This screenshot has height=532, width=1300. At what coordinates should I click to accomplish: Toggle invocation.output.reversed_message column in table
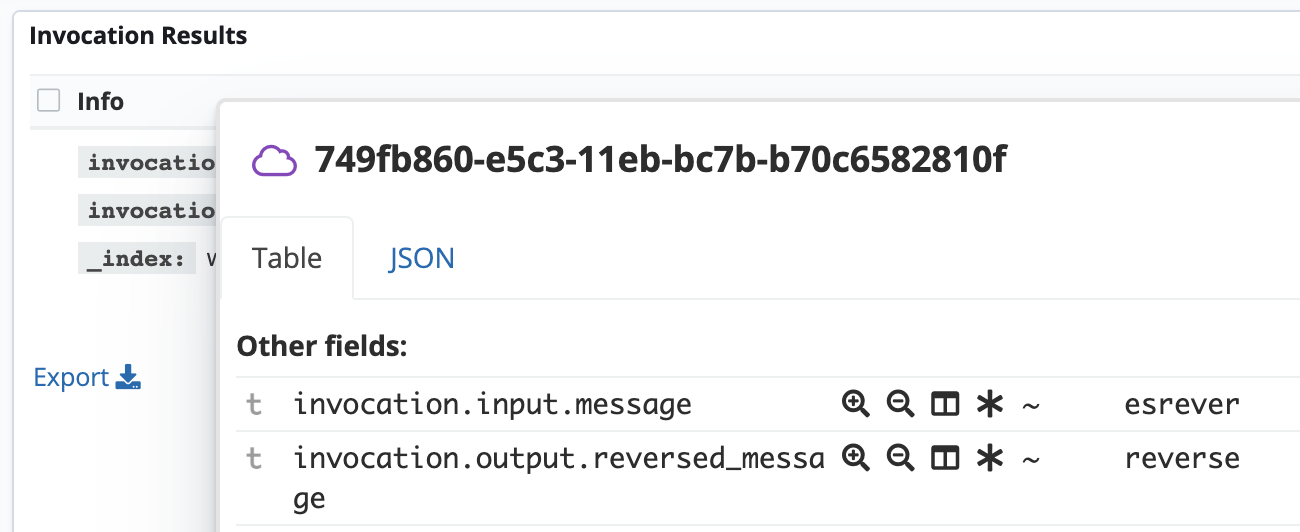(945, 458)
